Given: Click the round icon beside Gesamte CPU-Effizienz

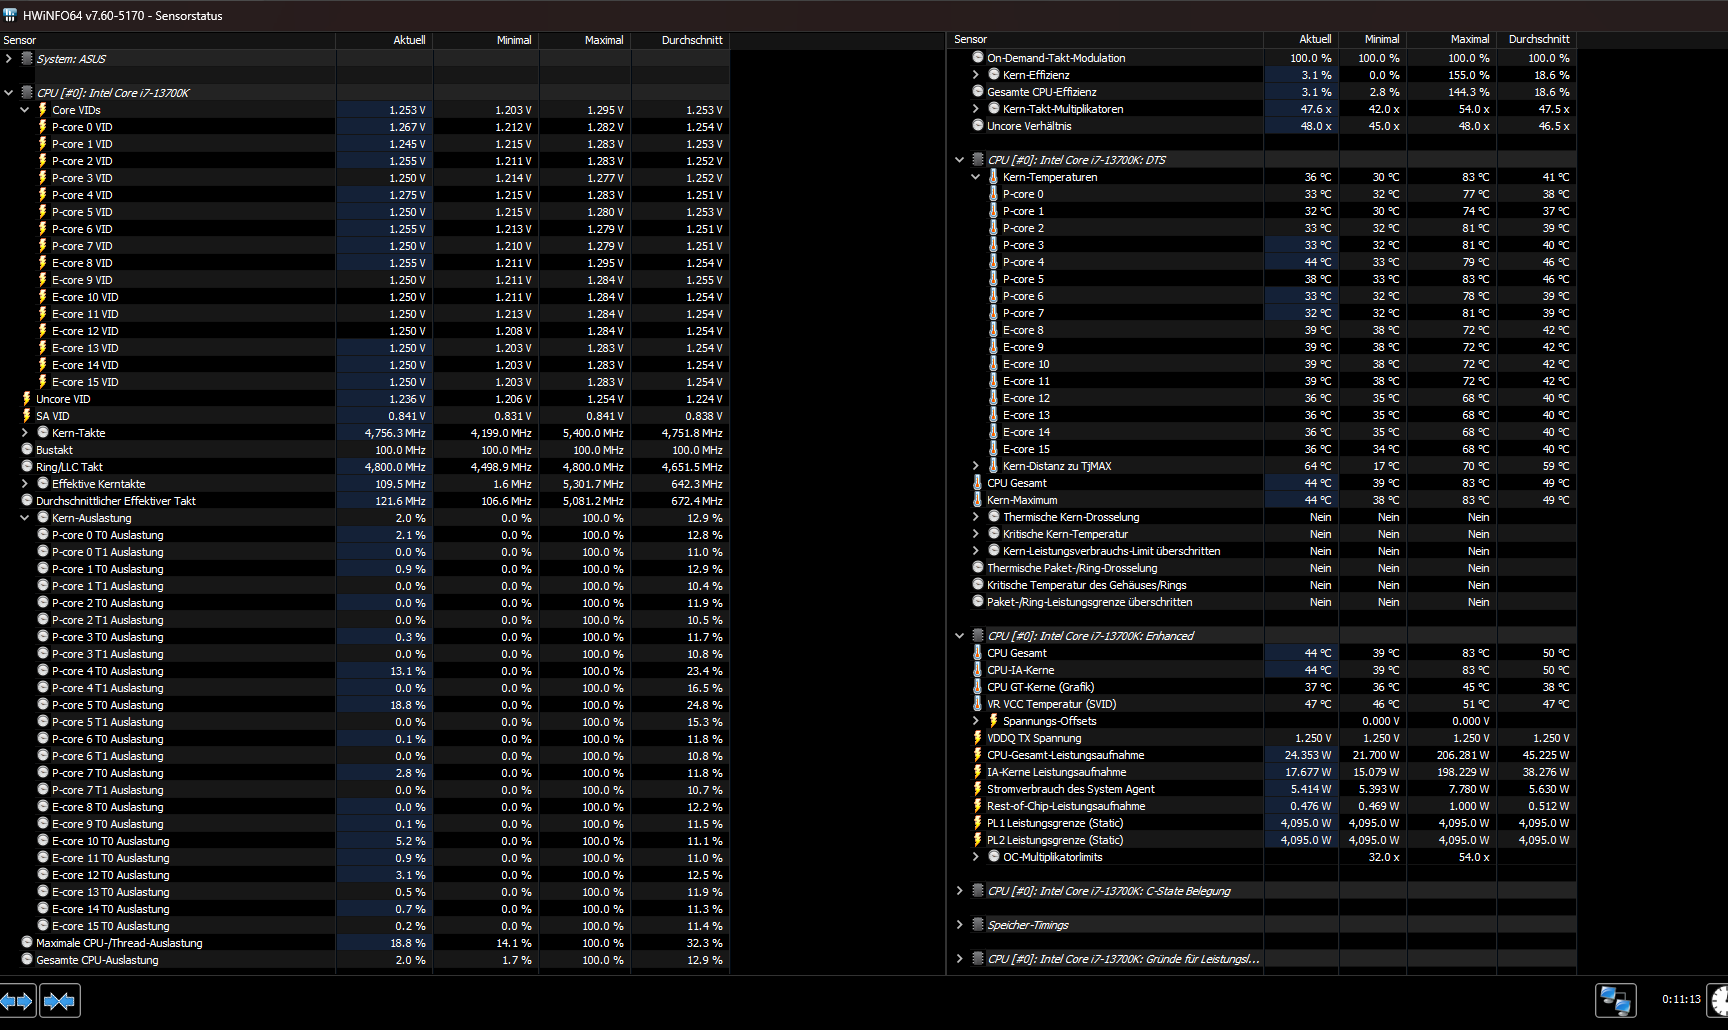Looking at the screenshot, I should 978,92.
